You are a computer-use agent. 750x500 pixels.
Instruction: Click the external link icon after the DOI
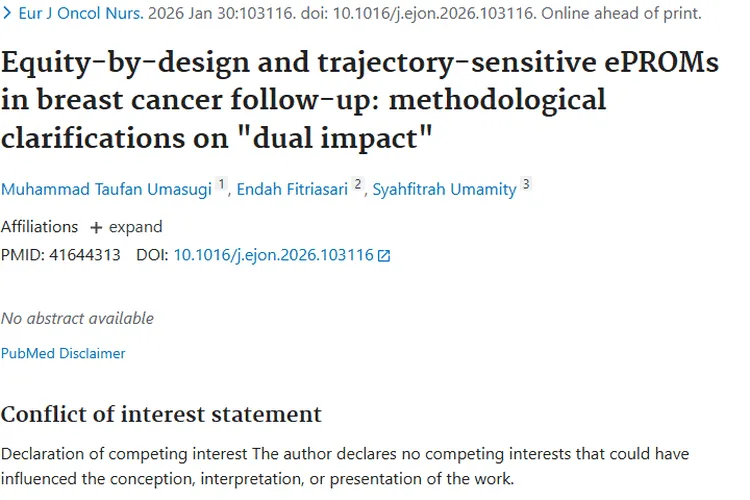384,256
